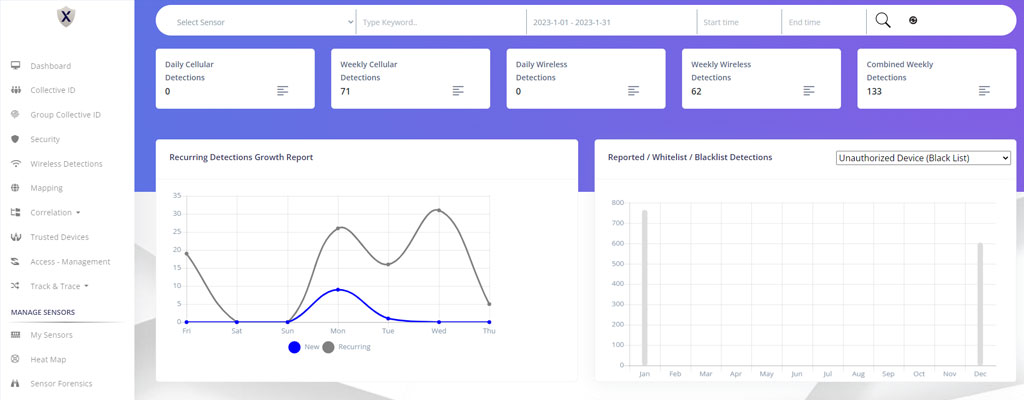The height and width of the screenshot is (400, 1024).
Task: Toggle the New series in chart legend
Action: pos(295,347)
